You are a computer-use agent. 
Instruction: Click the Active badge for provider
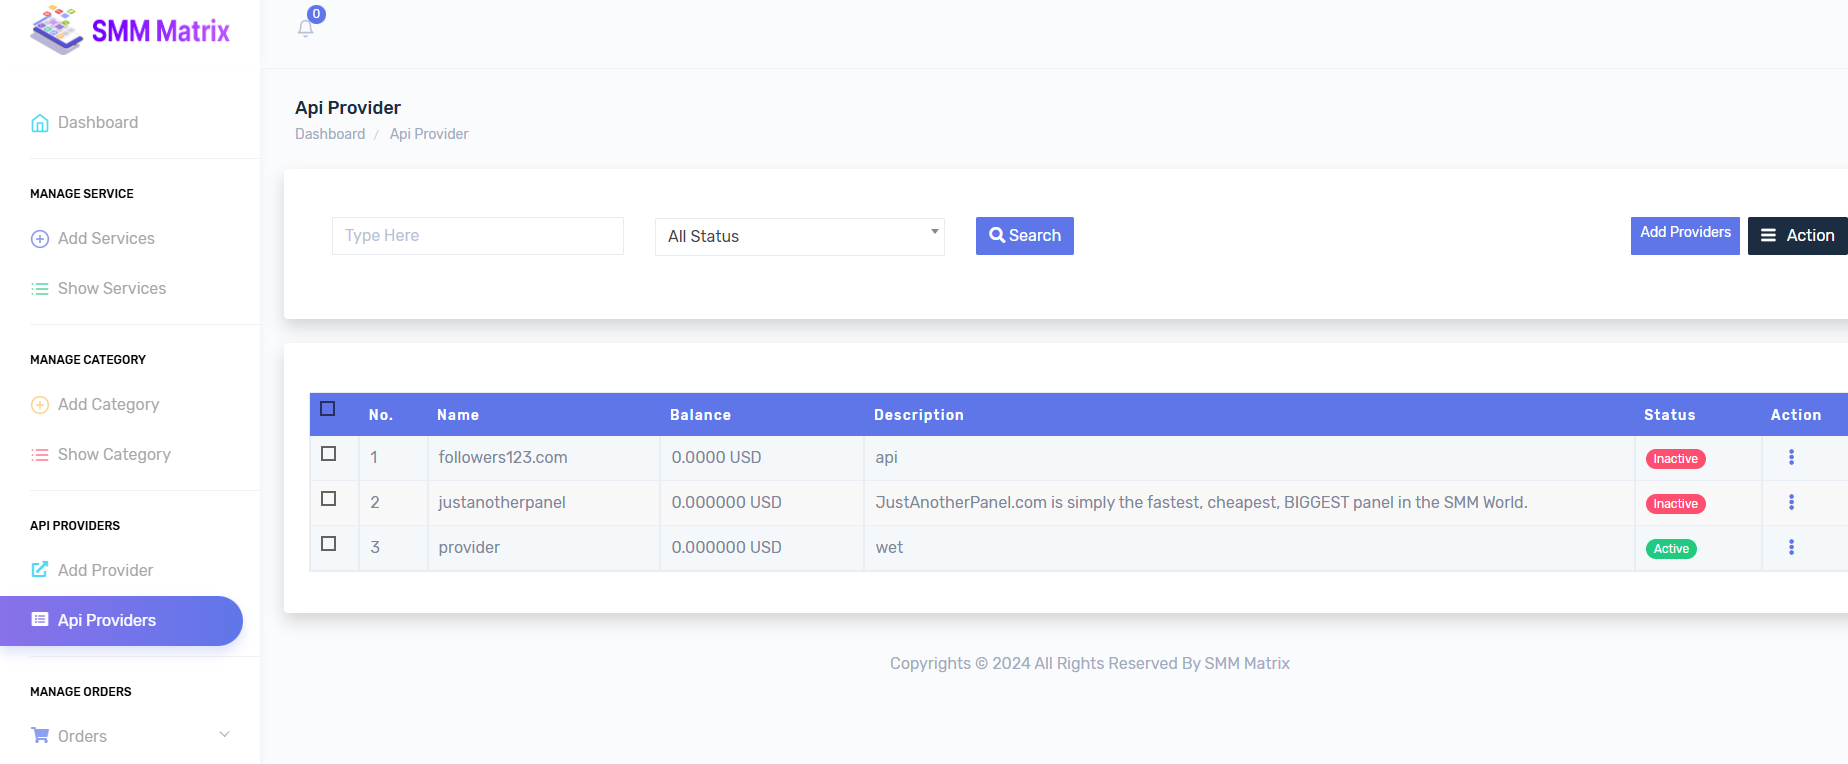pos(1671,549)
